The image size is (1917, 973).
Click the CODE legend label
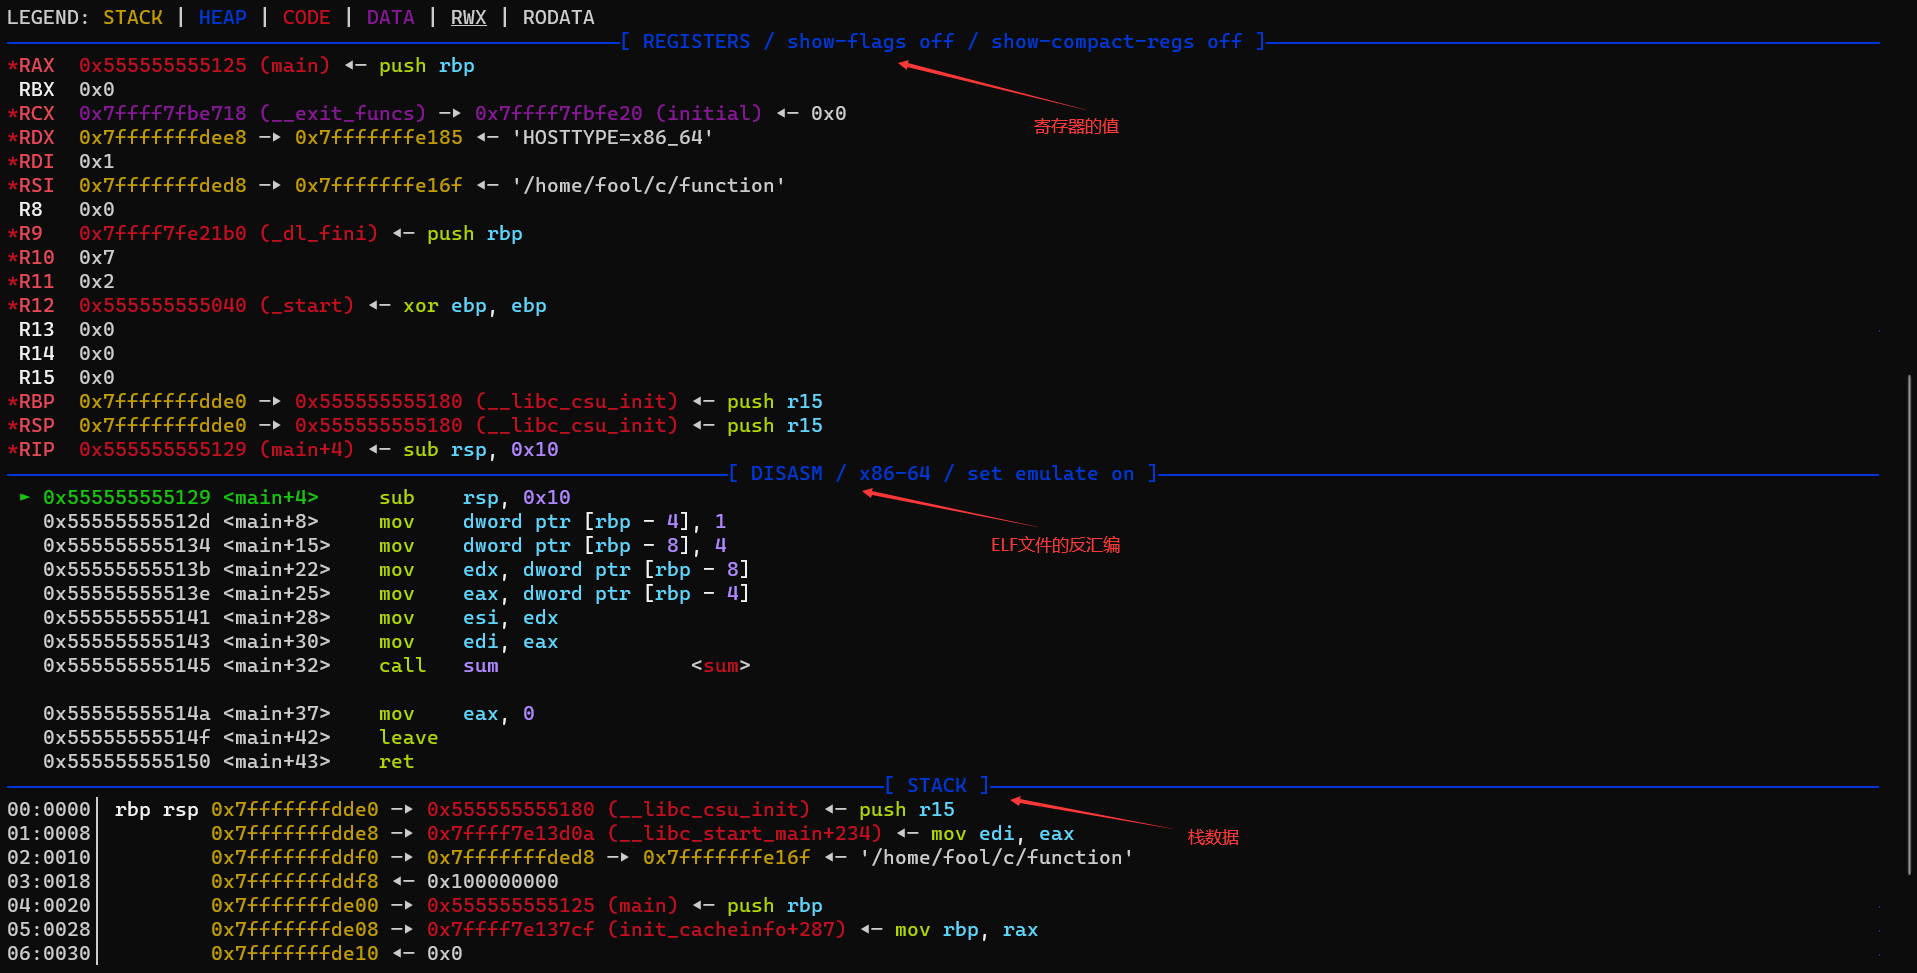click(x=306, y=17)
